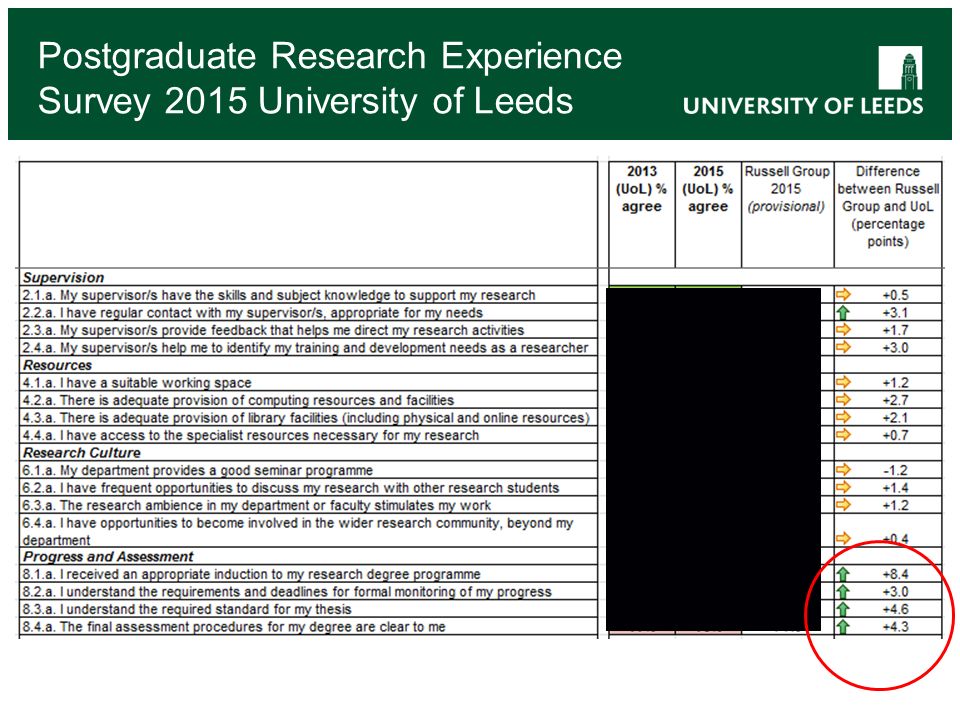
Task: Click the orange arrow icon in row 4.4.a
Action: tap(843, 435)
